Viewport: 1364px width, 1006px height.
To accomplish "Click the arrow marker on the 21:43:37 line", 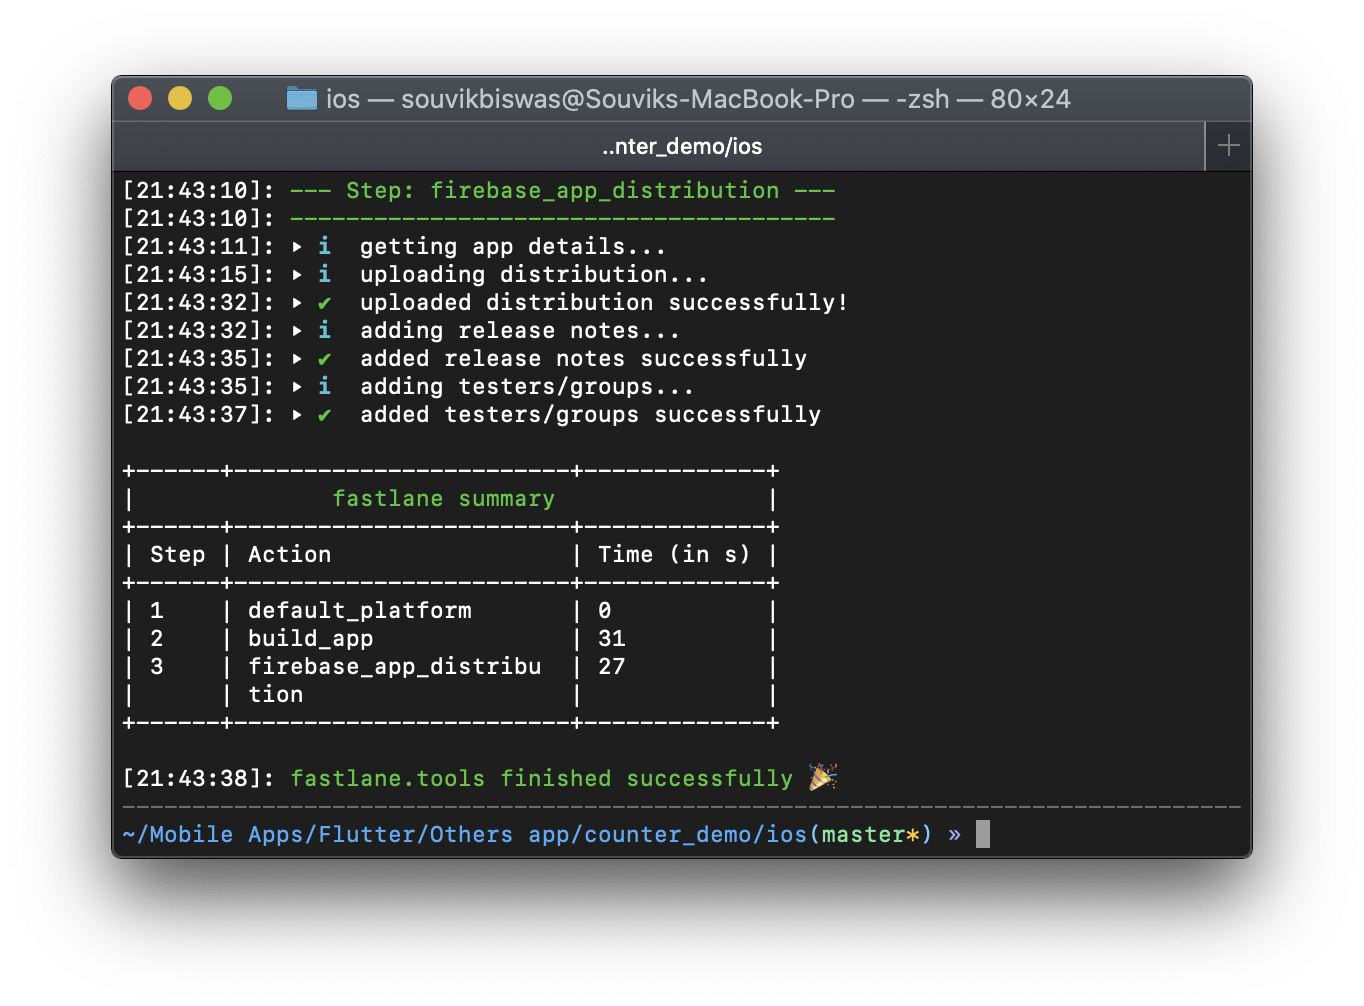I will [x=297, y=414].
